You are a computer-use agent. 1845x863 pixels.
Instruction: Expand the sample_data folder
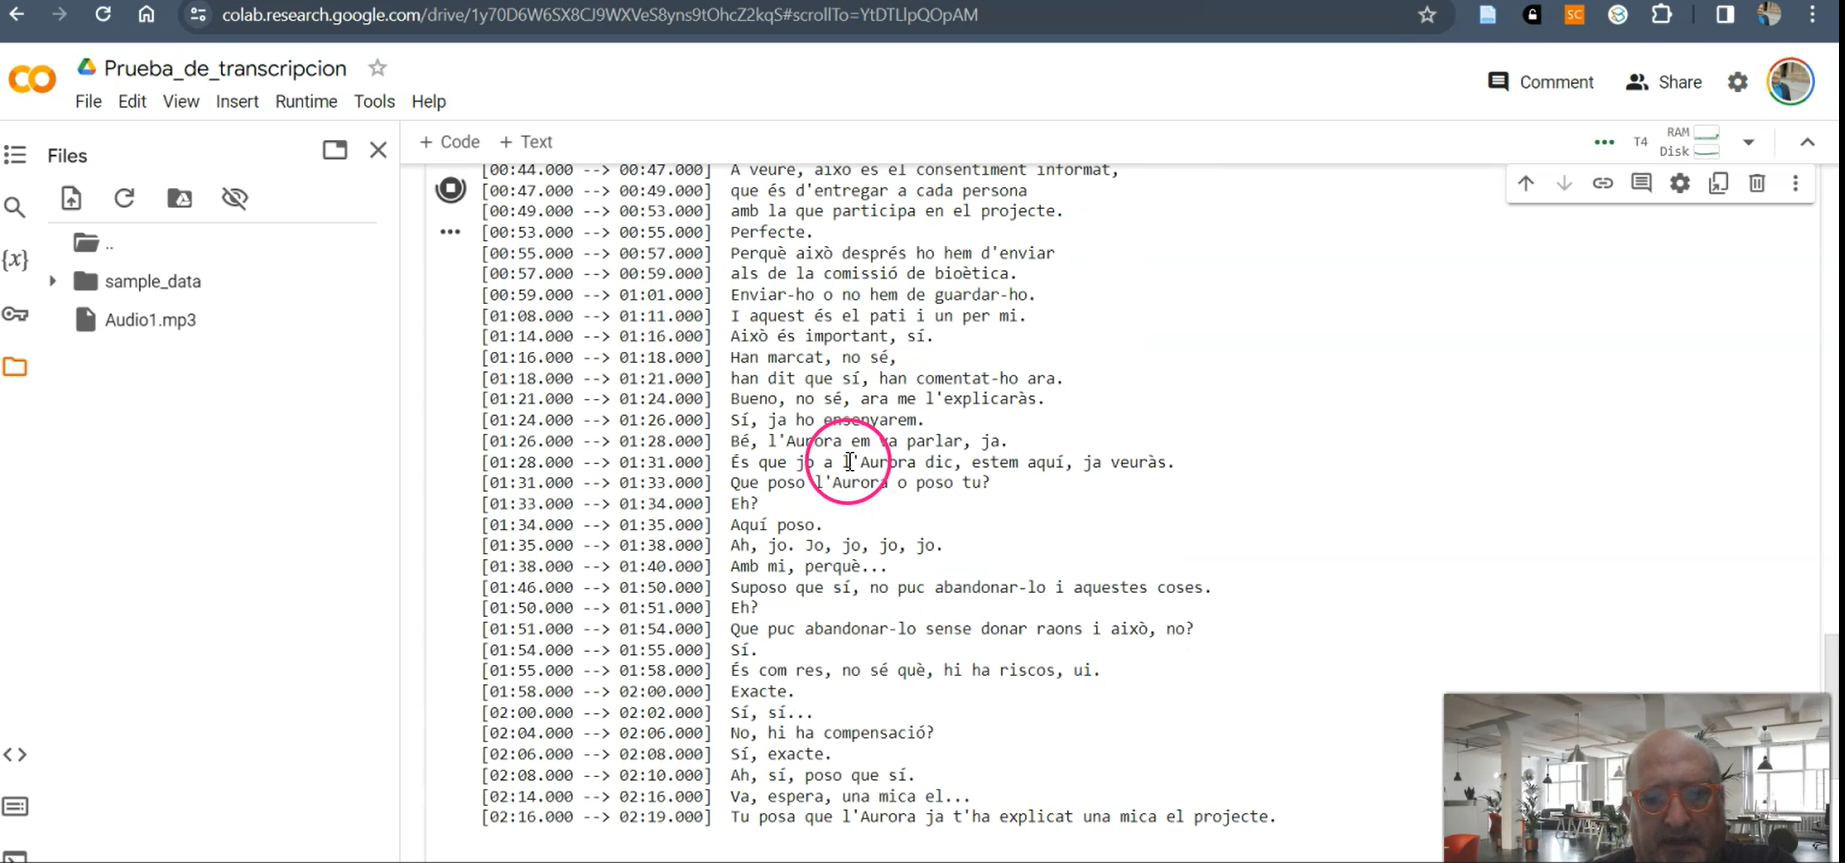click(53, 281)
